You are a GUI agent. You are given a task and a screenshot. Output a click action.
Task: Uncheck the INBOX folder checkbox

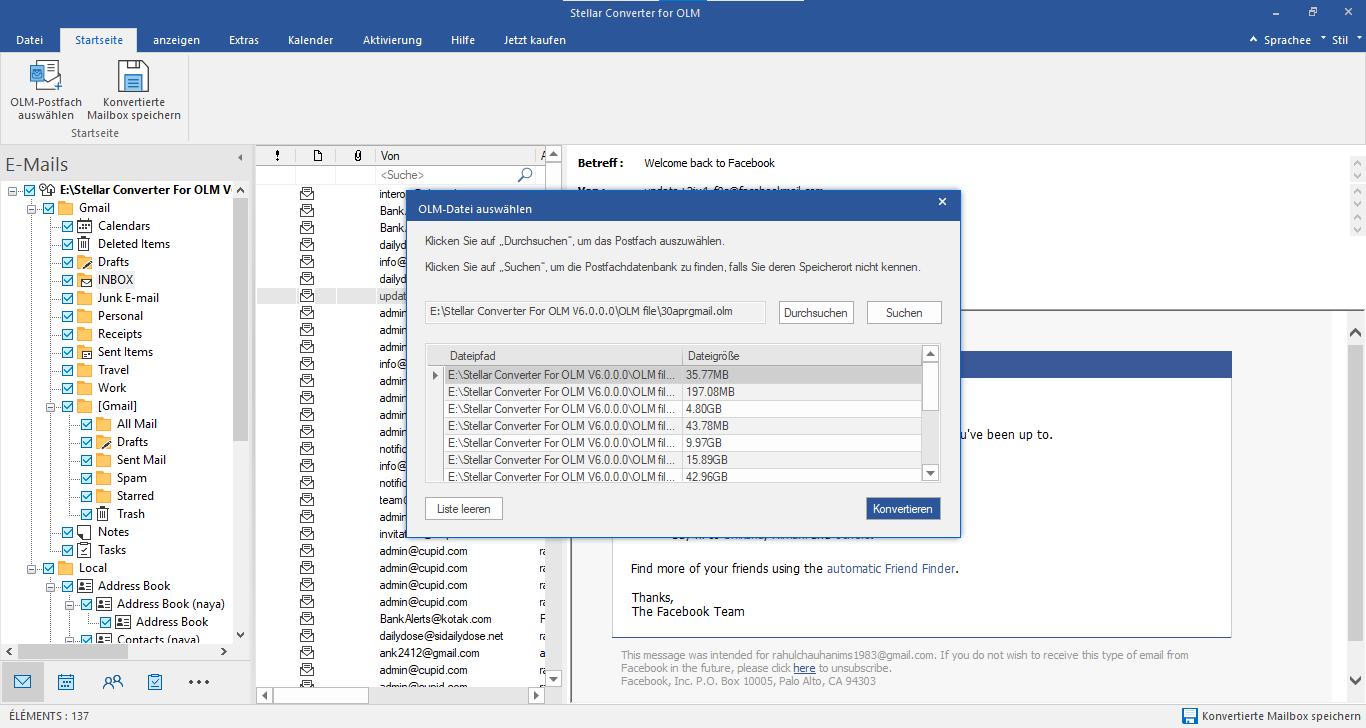tap(67, 280)
